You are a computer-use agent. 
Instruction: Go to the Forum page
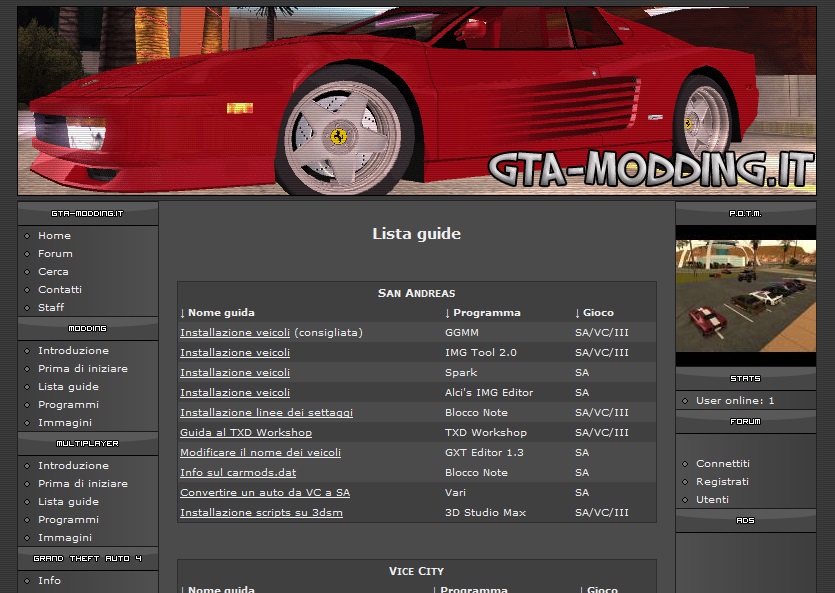[x=55, y=253]
